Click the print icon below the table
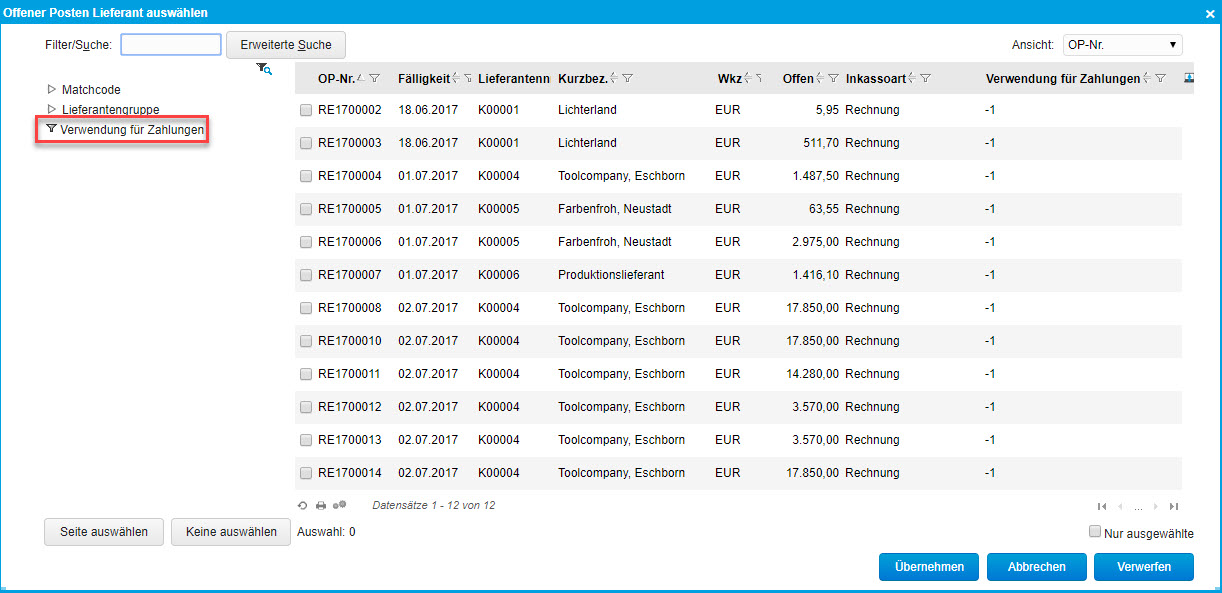Viewport: 1222px width, 593px height. point(321,506)
